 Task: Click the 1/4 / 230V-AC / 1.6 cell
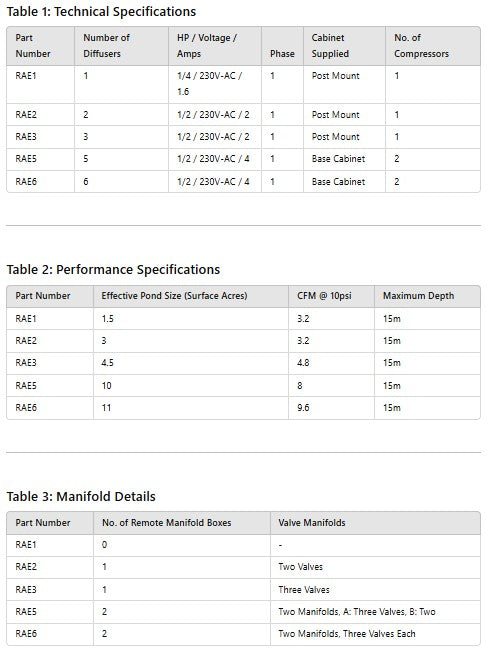click(x=209, y=84)
